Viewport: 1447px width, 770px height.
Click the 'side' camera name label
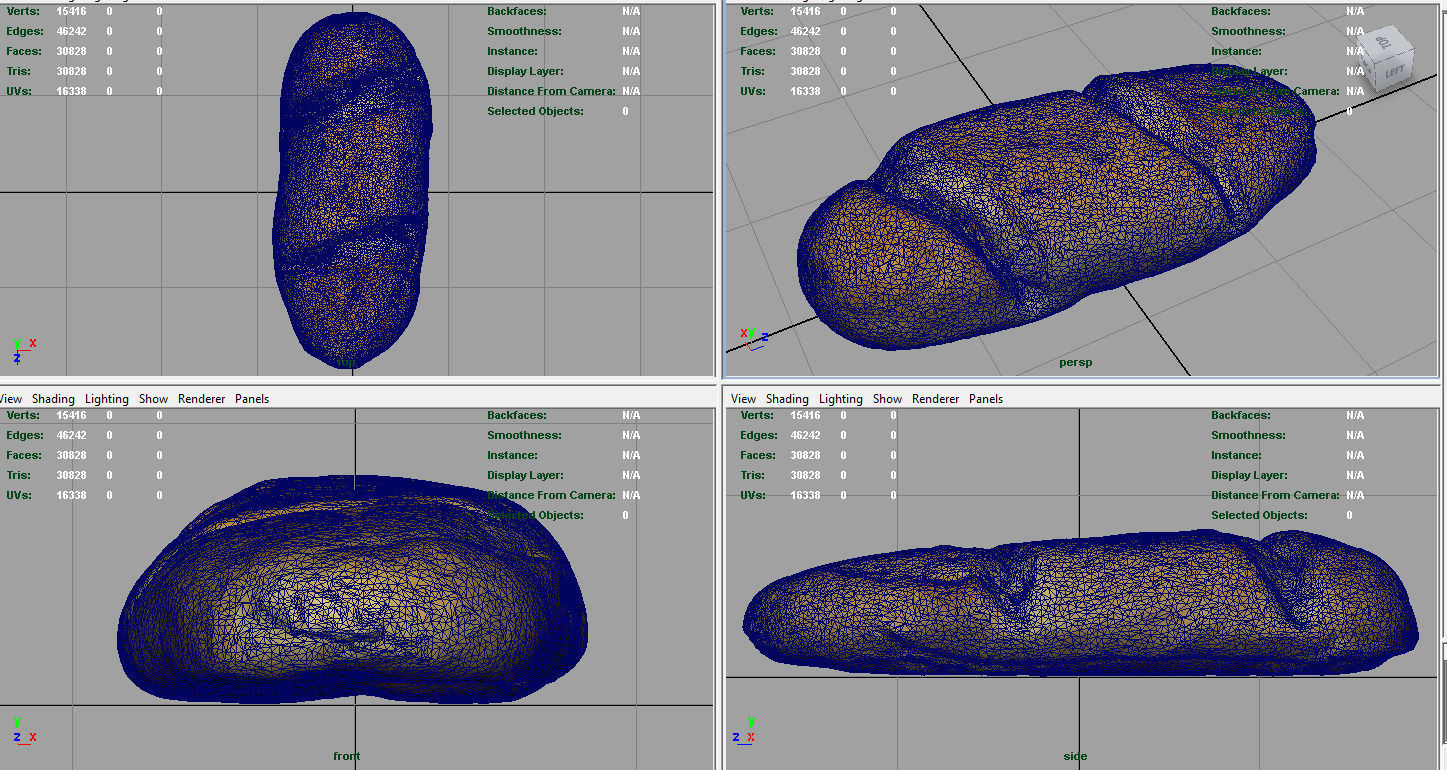(x=1075, y=756)
